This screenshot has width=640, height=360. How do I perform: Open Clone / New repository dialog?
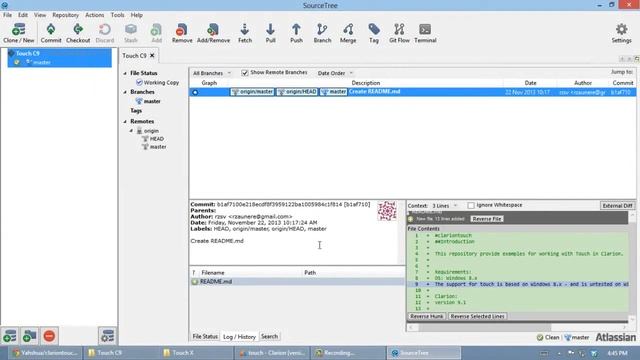pos(18,33)
